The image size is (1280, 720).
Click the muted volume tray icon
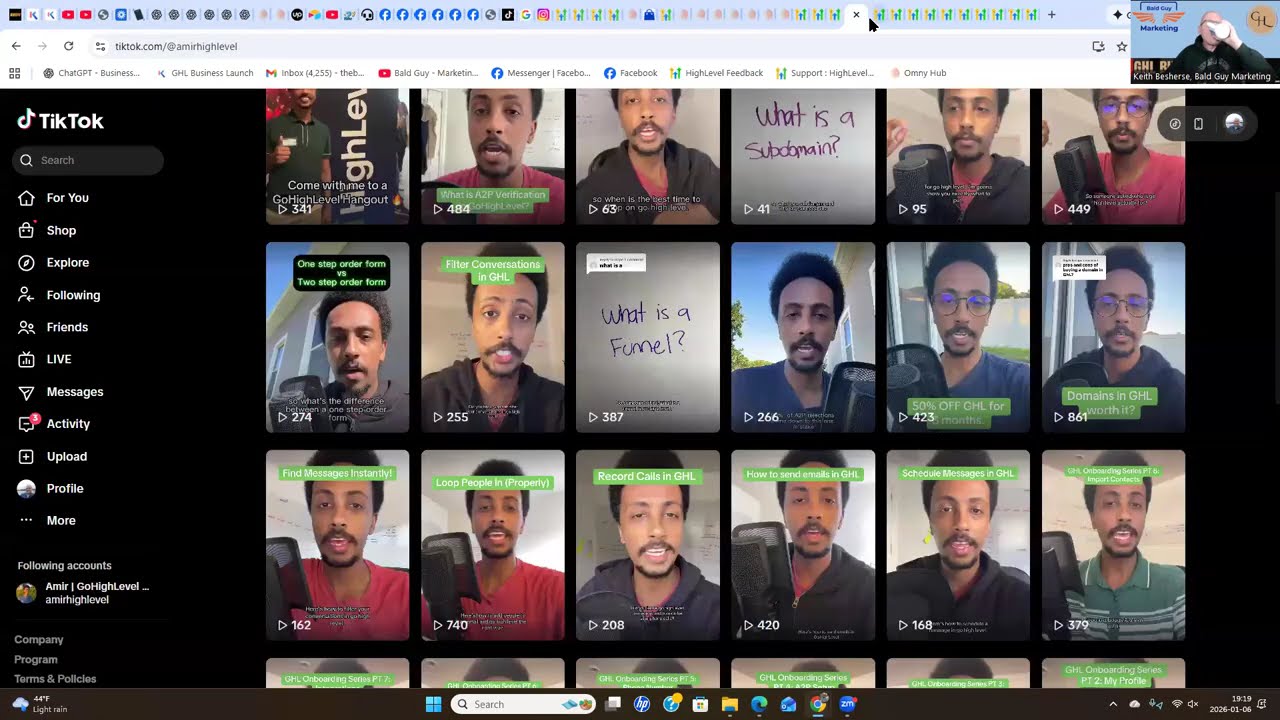1192,704
